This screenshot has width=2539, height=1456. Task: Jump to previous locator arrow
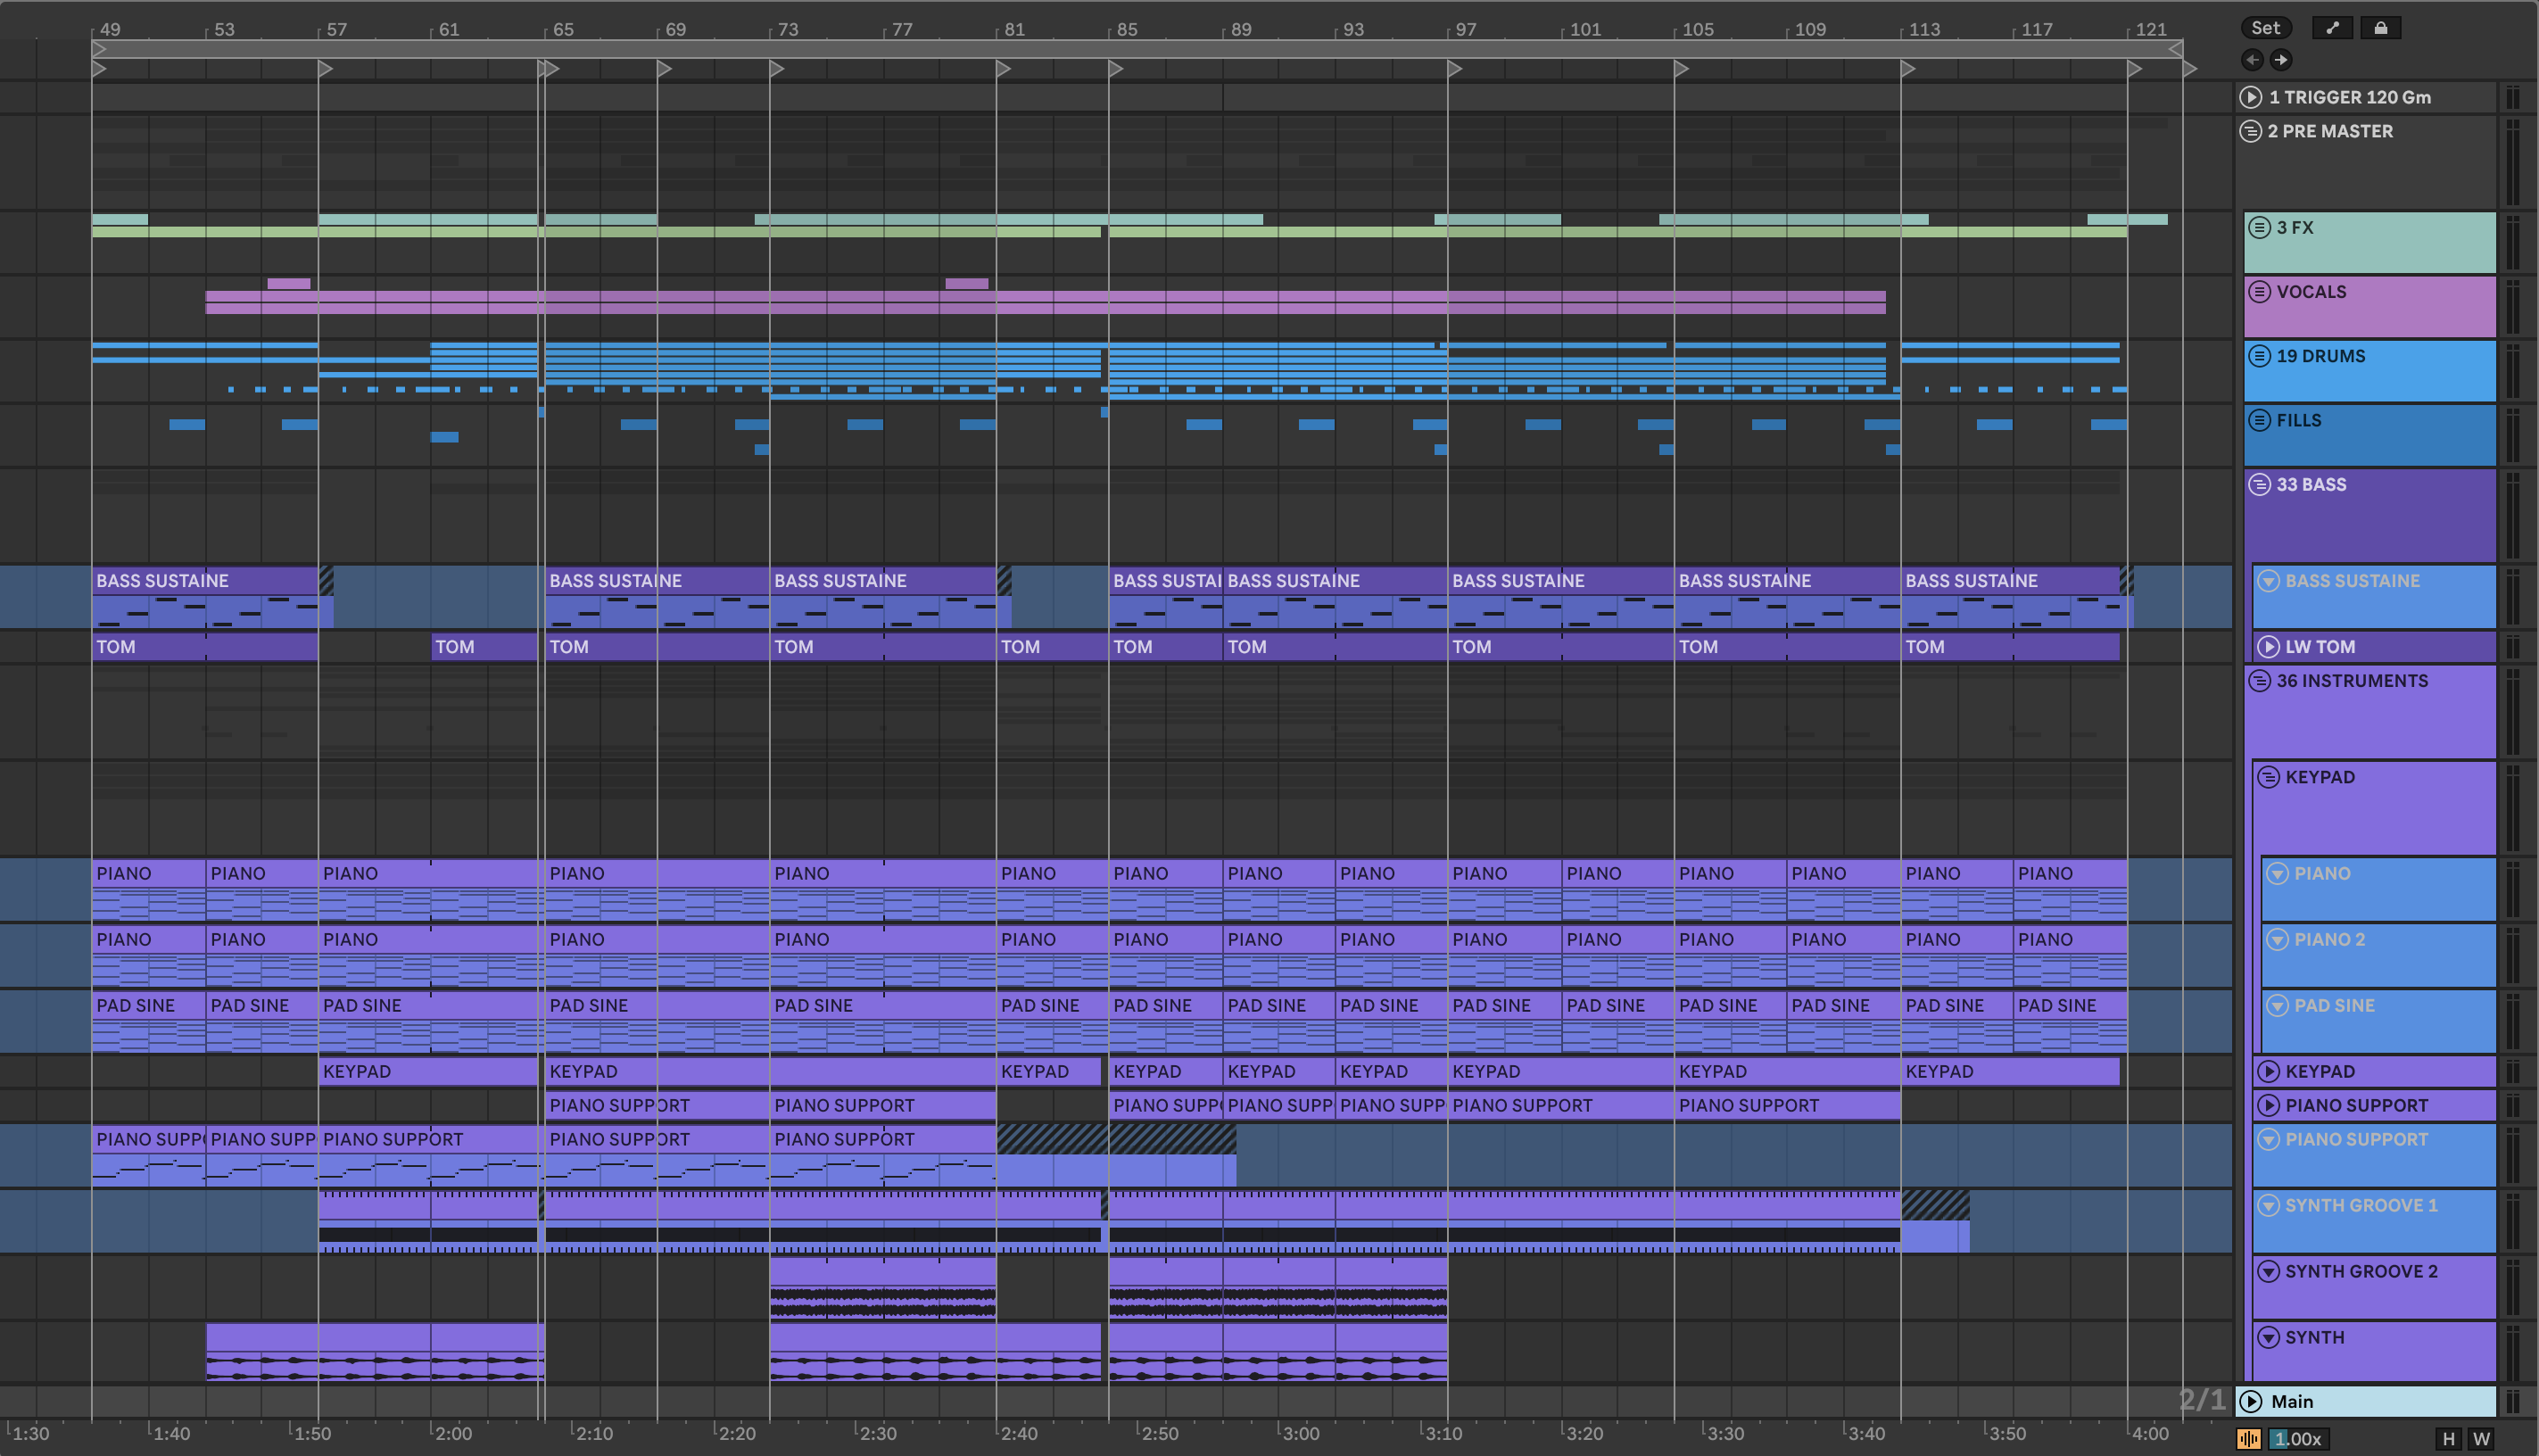click(2252, 60)
